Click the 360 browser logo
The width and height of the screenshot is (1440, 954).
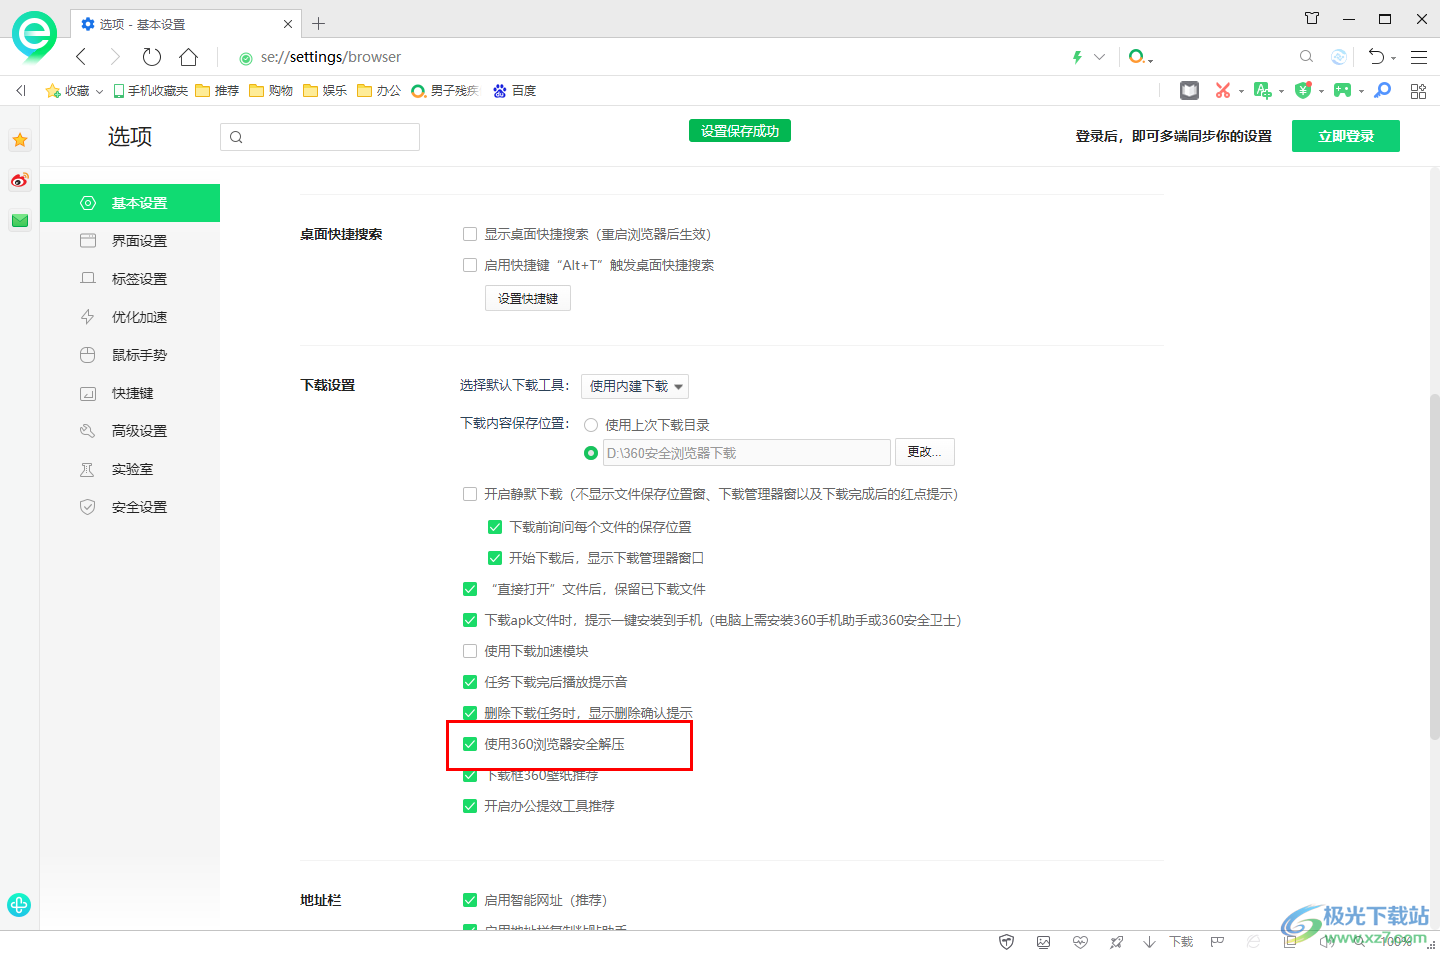point(34,36)
